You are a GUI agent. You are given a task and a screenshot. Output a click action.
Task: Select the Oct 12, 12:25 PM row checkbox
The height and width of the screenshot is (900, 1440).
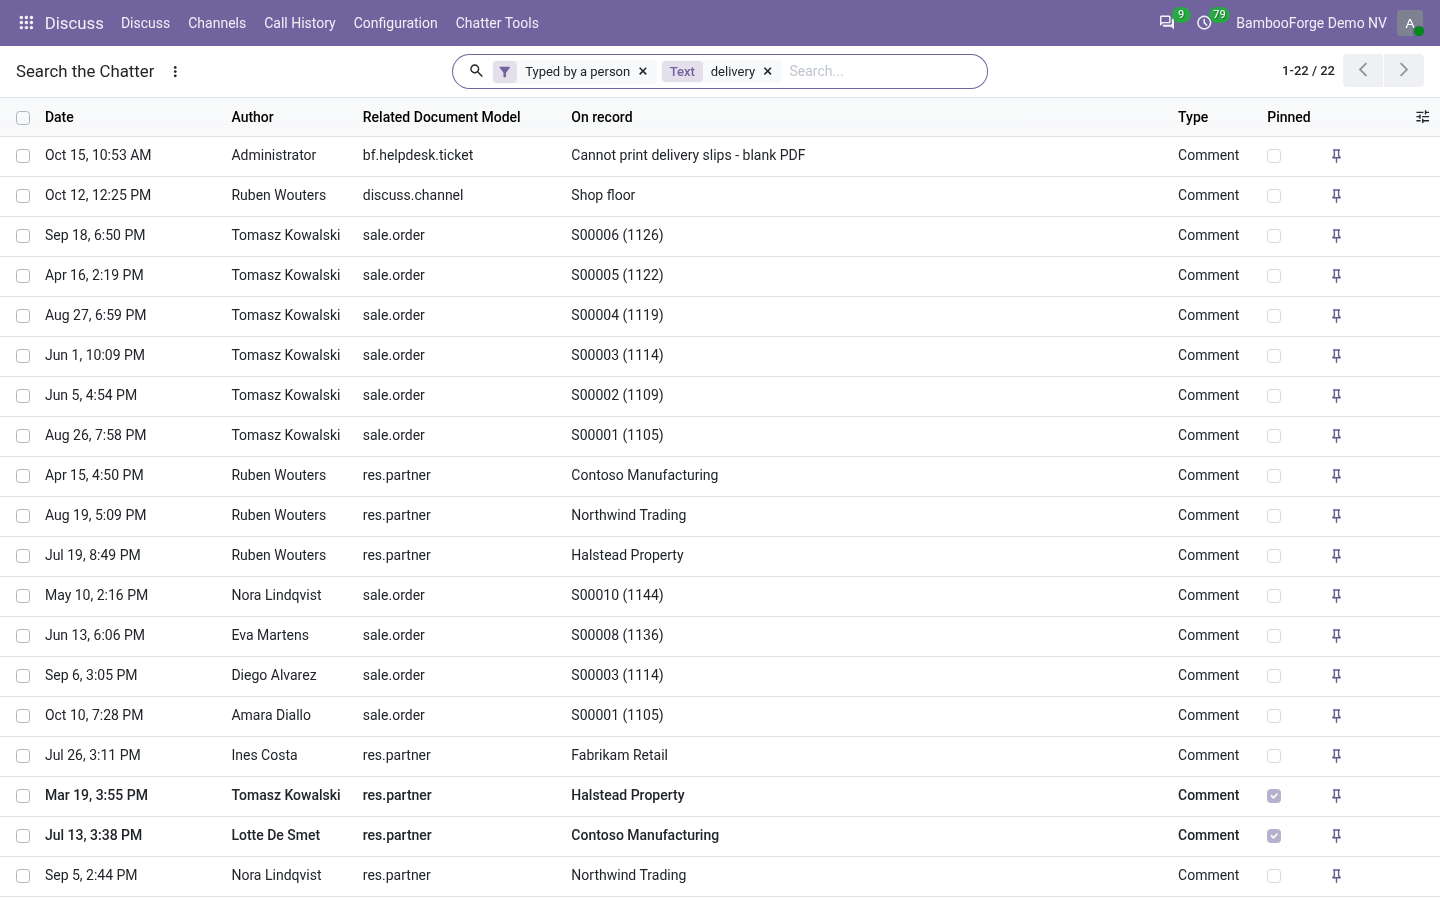point(23,196)
